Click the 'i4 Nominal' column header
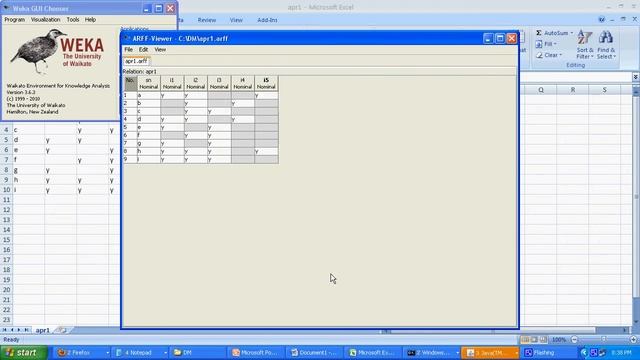 coord(242,83)
